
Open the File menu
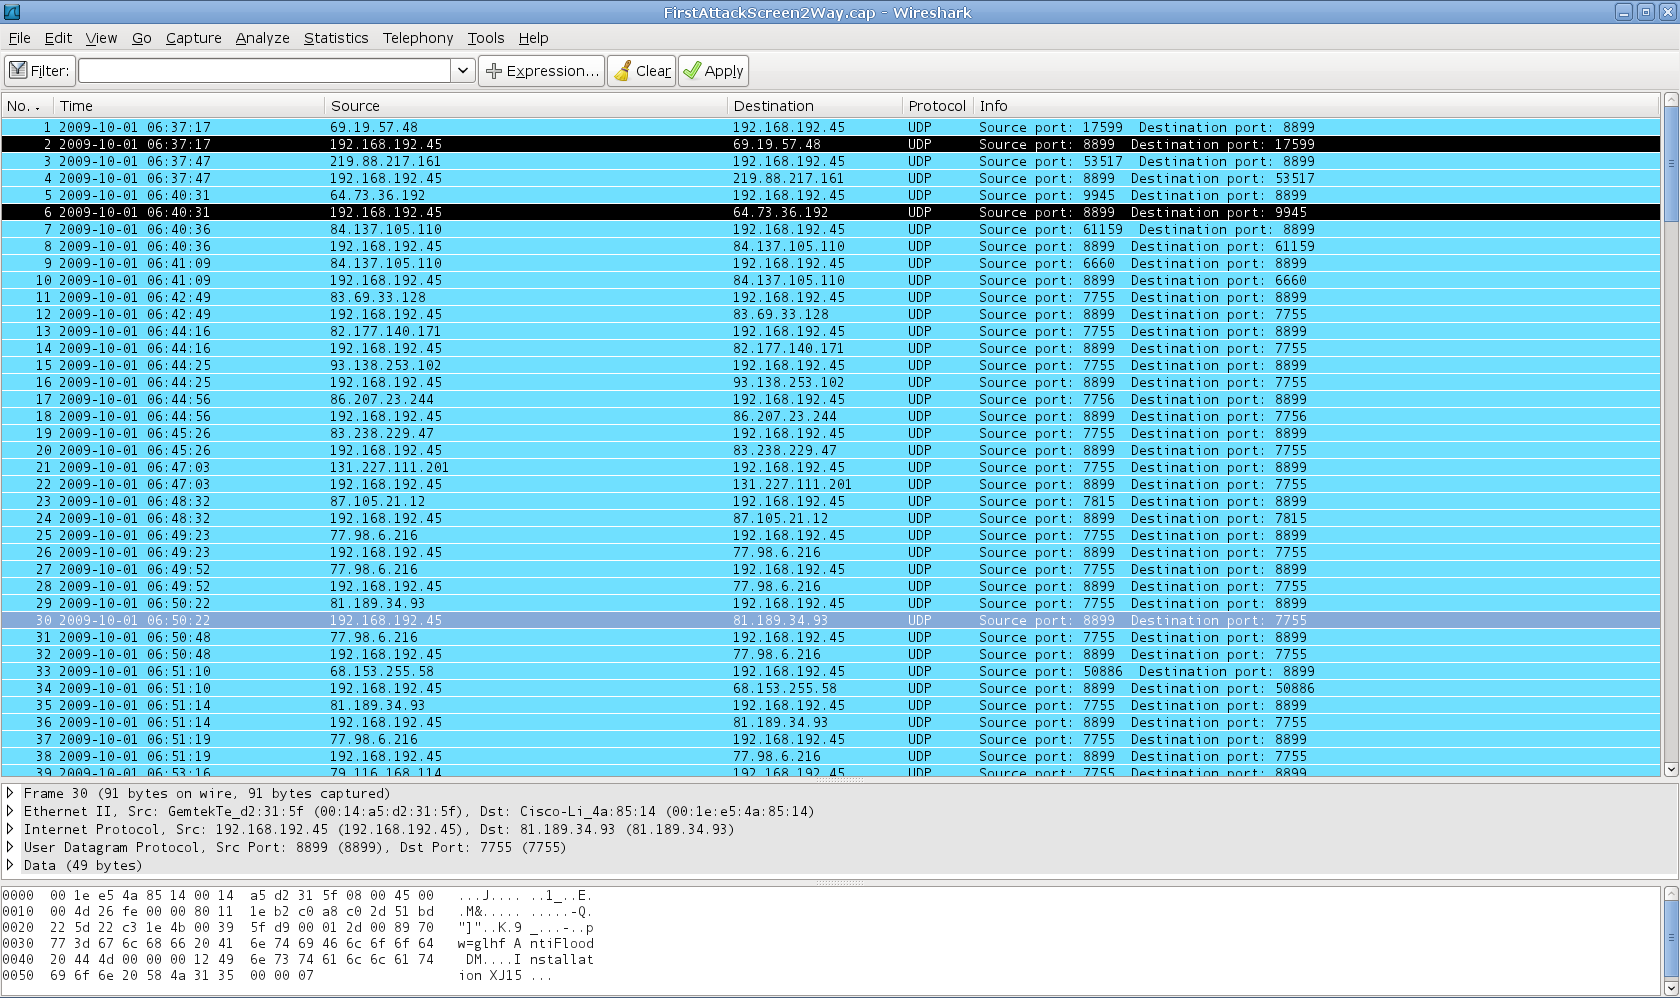(x=19, y=38)
